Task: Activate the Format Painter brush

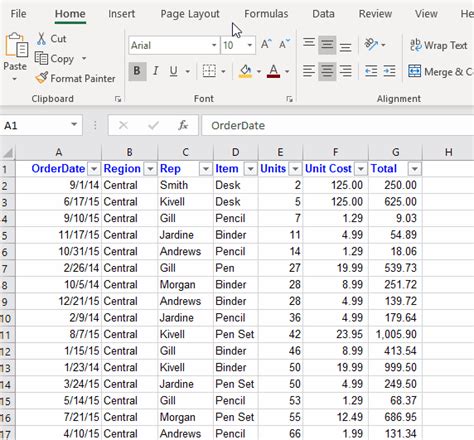Action: pos(42,78)
